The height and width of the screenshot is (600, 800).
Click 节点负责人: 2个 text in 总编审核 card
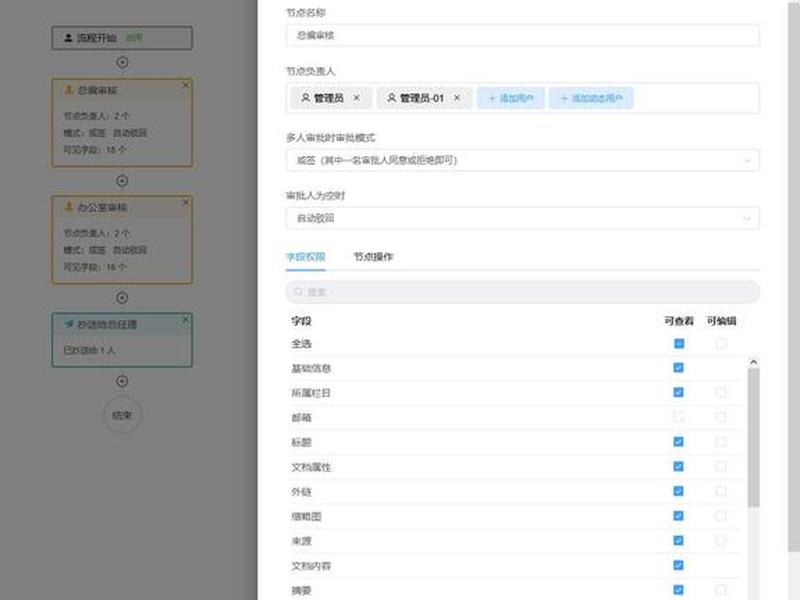[96, 116]
